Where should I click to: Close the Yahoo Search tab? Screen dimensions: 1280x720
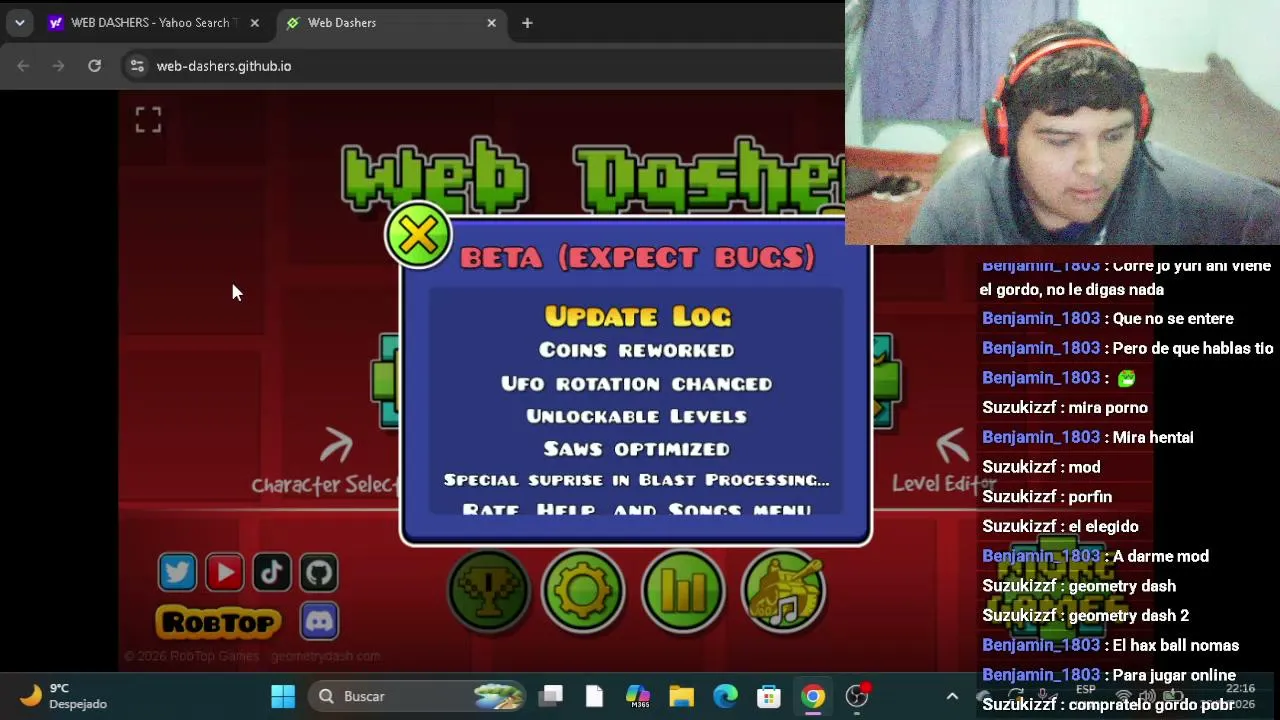[x=254, y=23]
